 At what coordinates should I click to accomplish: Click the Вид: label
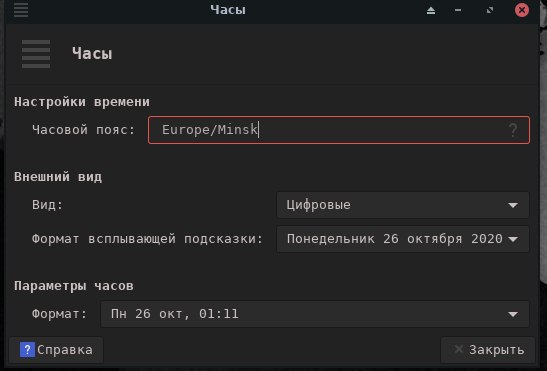[x=47, y=205]
